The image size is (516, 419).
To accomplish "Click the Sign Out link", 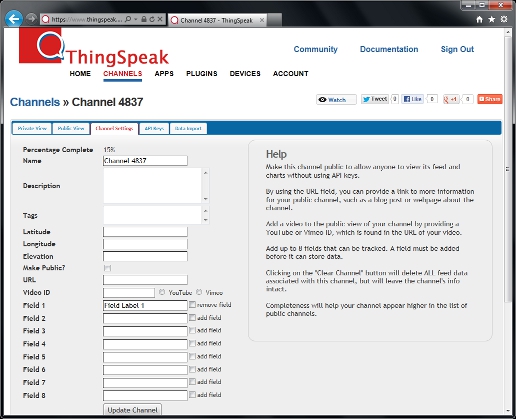I will 457,49.
